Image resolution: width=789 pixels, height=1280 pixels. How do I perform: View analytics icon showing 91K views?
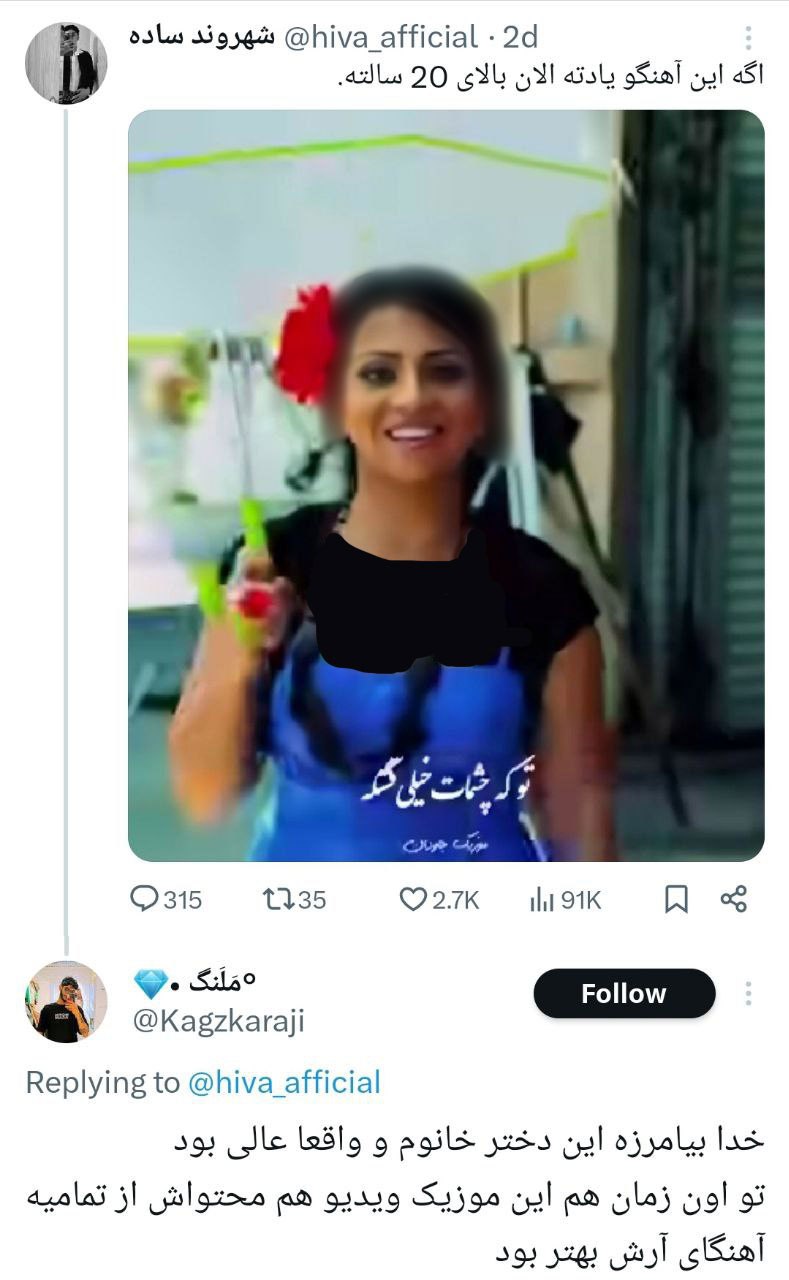coord(541,900)
